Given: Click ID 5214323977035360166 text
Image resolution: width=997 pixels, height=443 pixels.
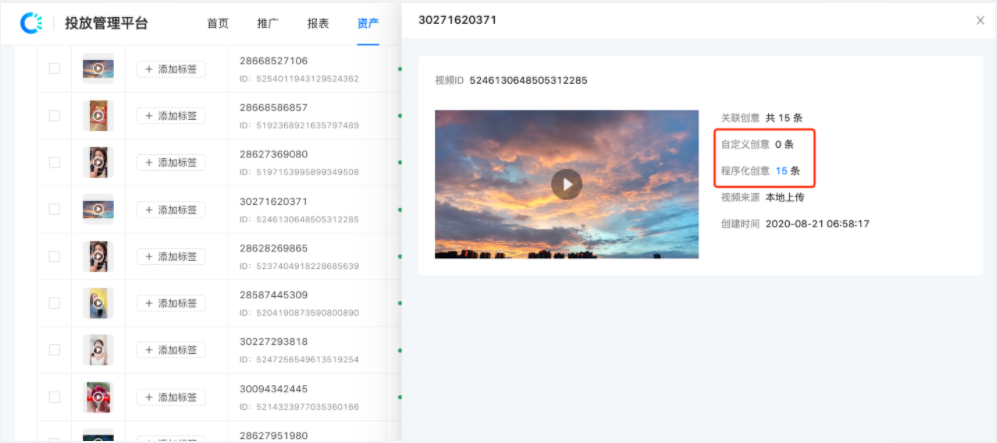Looking at the screenshot, I should 299,407.
